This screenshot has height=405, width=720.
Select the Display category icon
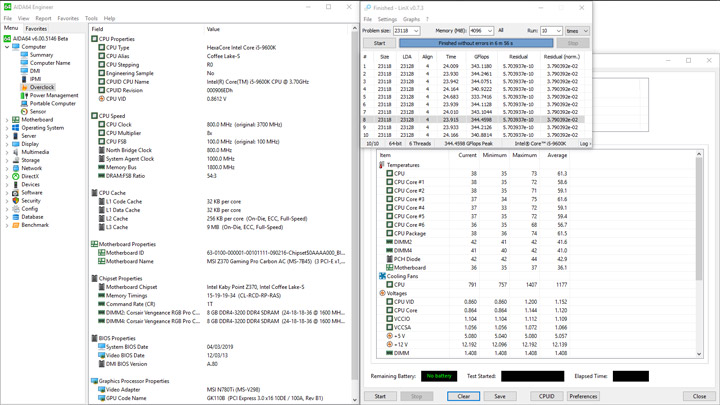coord(16,144)
